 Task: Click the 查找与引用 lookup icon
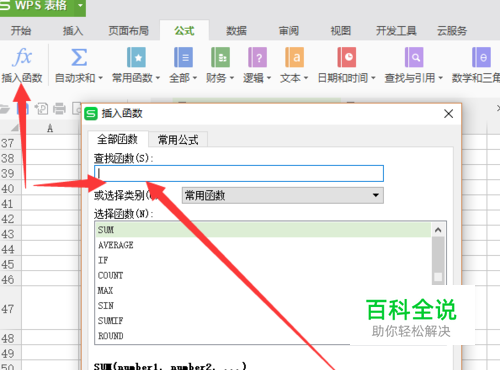tap(414, 57)
